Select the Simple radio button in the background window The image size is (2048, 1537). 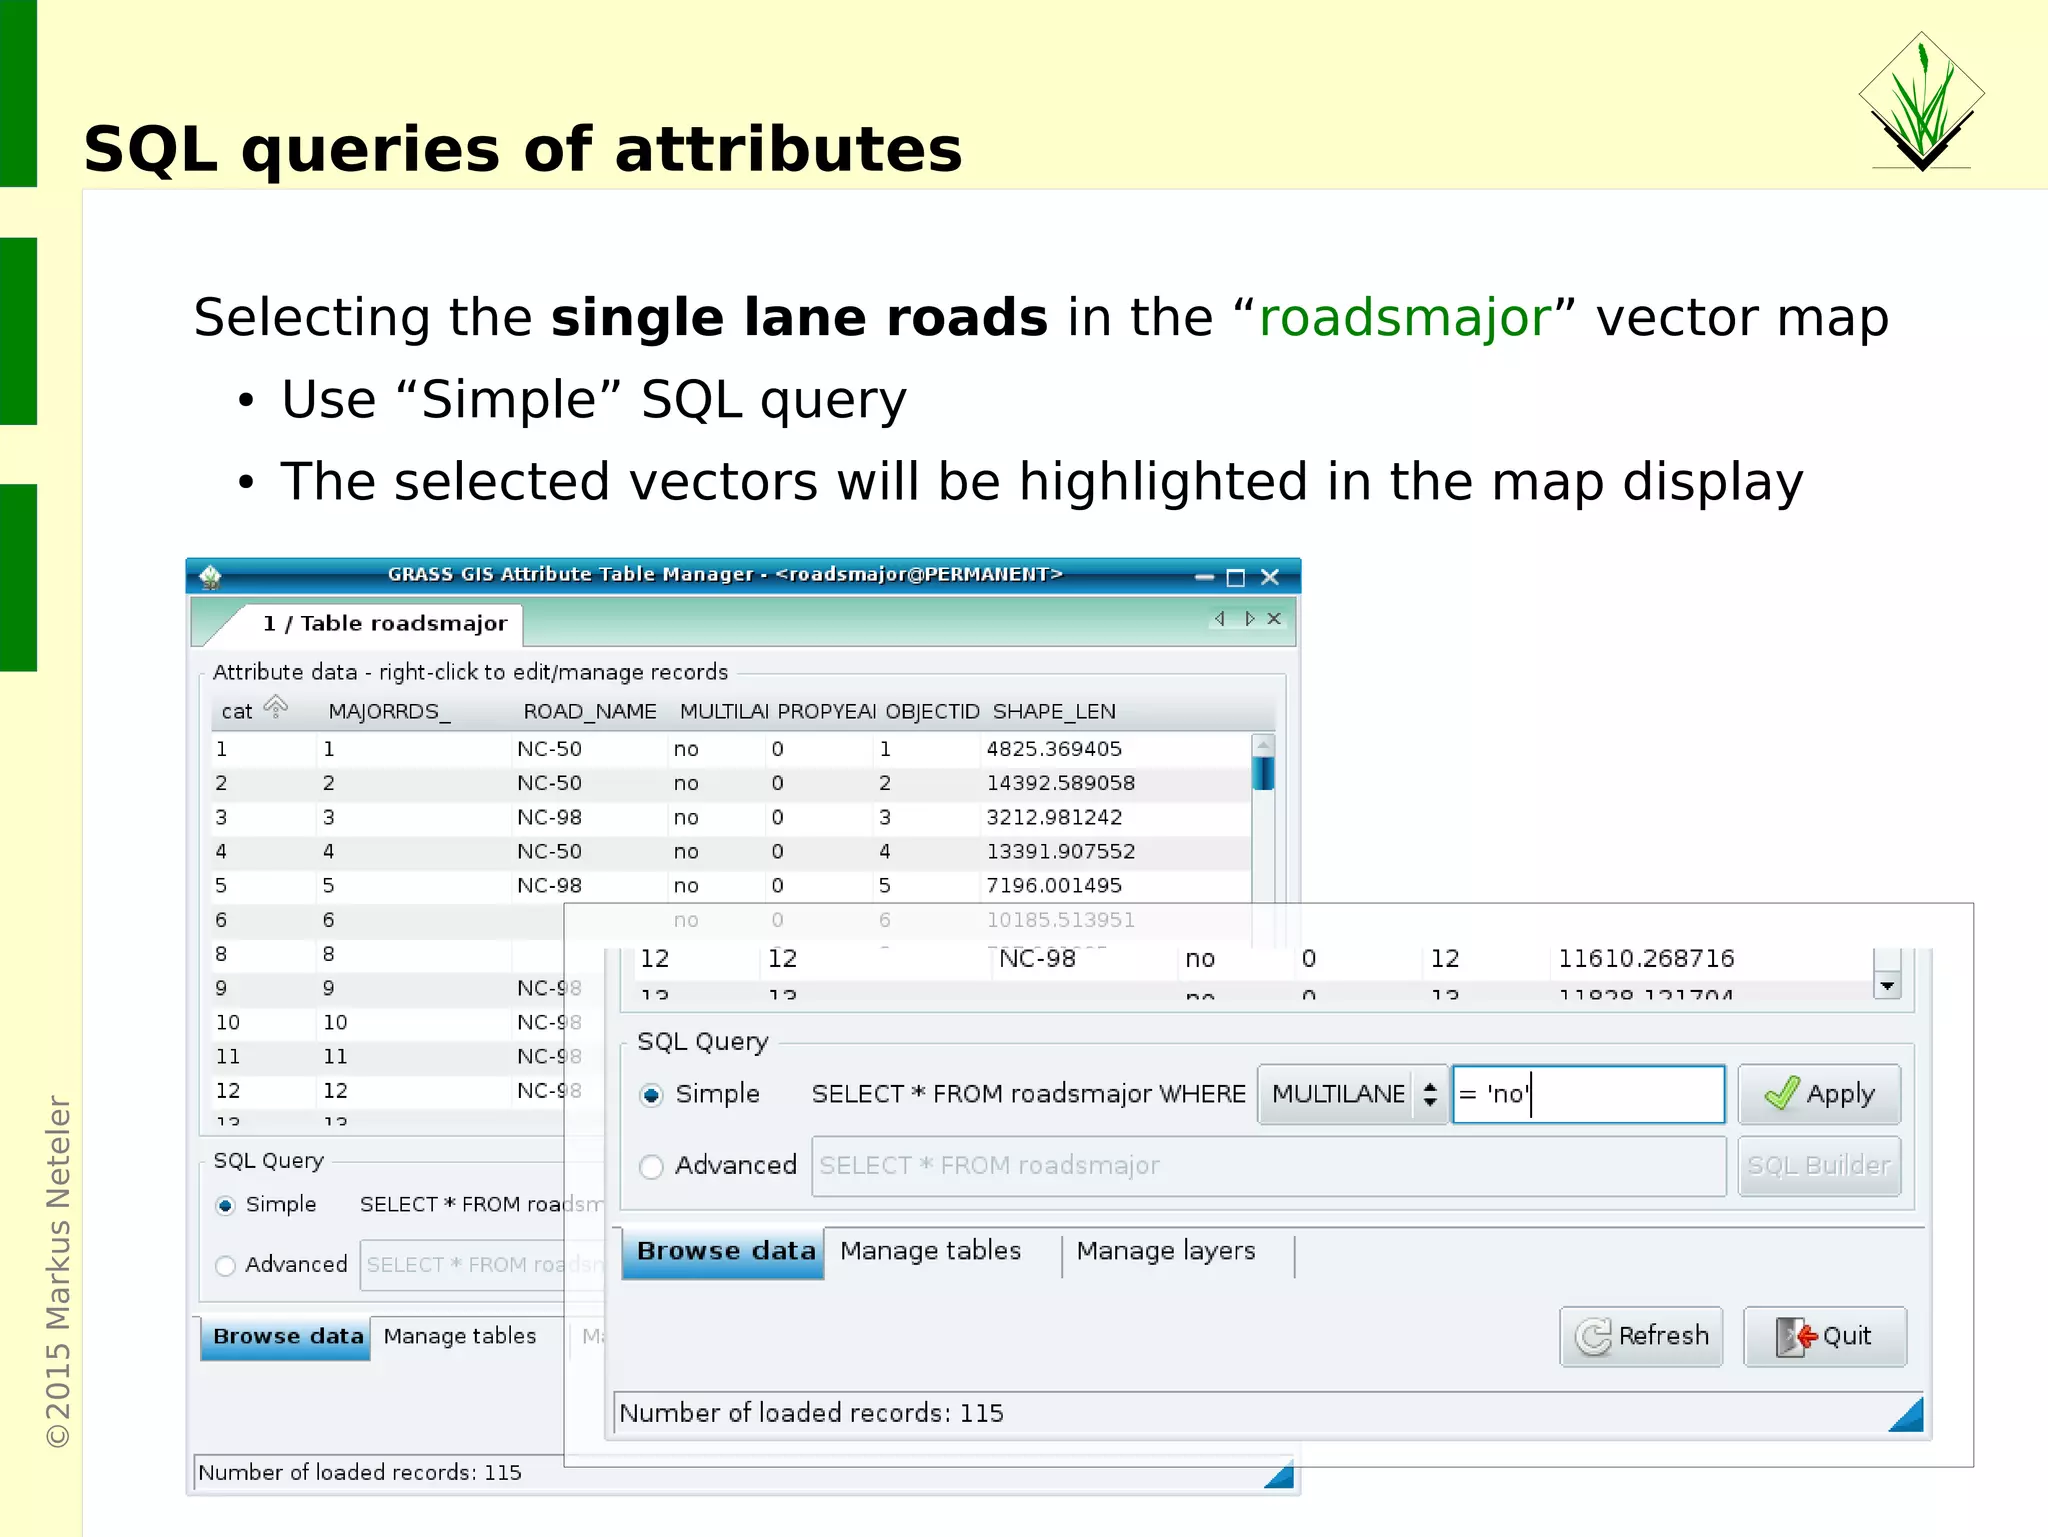pos(226,1205)
